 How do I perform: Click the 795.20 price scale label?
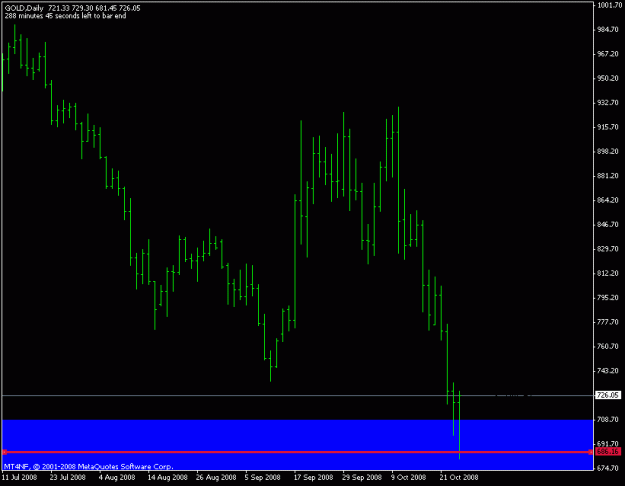[608, 297]
